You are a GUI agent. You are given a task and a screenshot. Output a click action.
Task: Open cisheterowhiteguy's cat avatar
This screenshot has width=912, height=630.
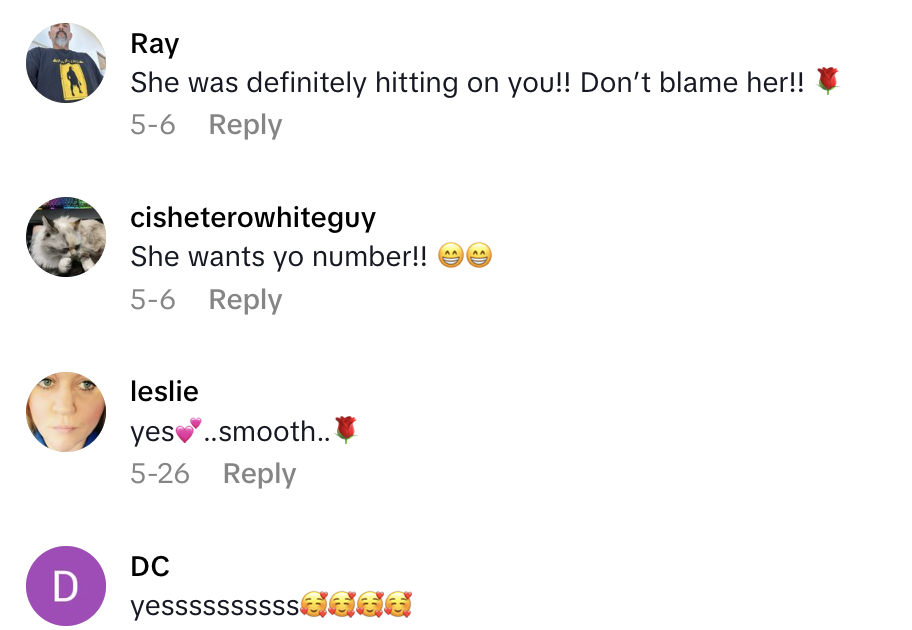click(x=66, y=237)
